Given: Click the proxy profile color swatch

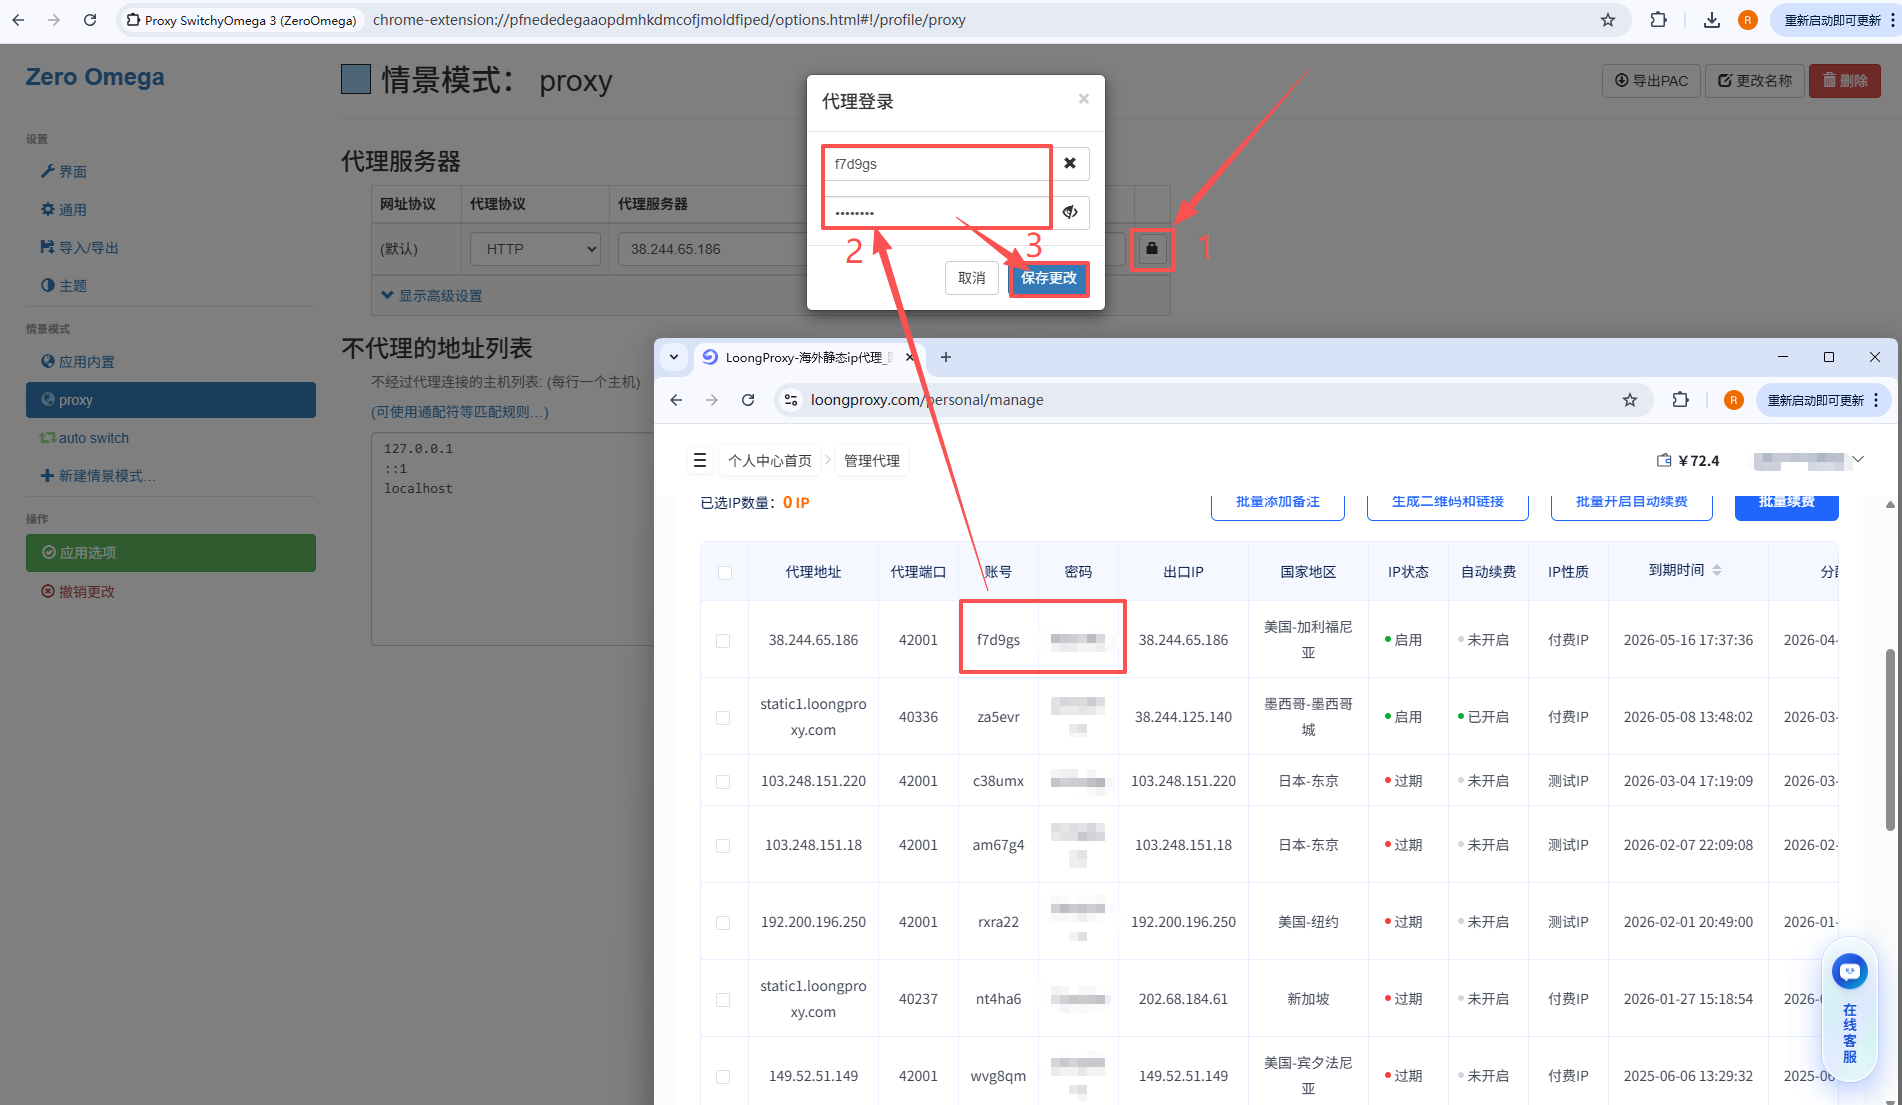Looking at the screenshot, I should coord(356,80).
